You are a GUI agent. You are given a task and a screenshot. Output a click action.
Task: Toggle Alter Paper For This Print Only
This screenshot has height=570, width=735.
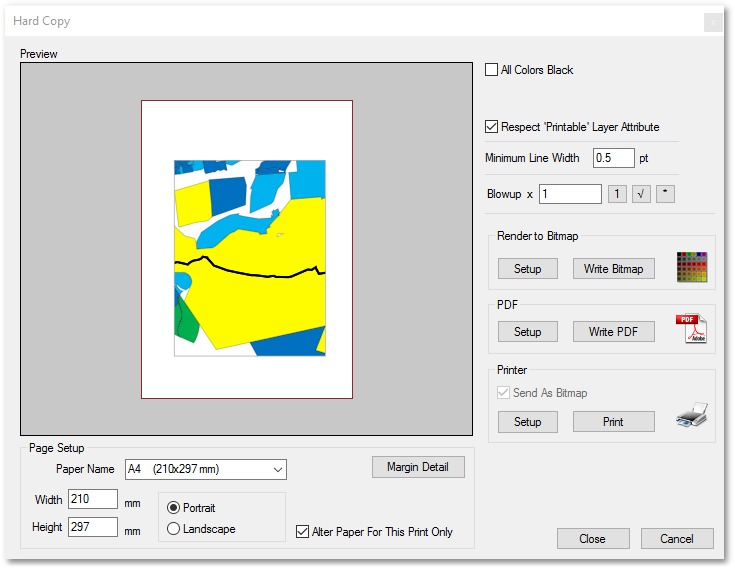click(302, 532)
